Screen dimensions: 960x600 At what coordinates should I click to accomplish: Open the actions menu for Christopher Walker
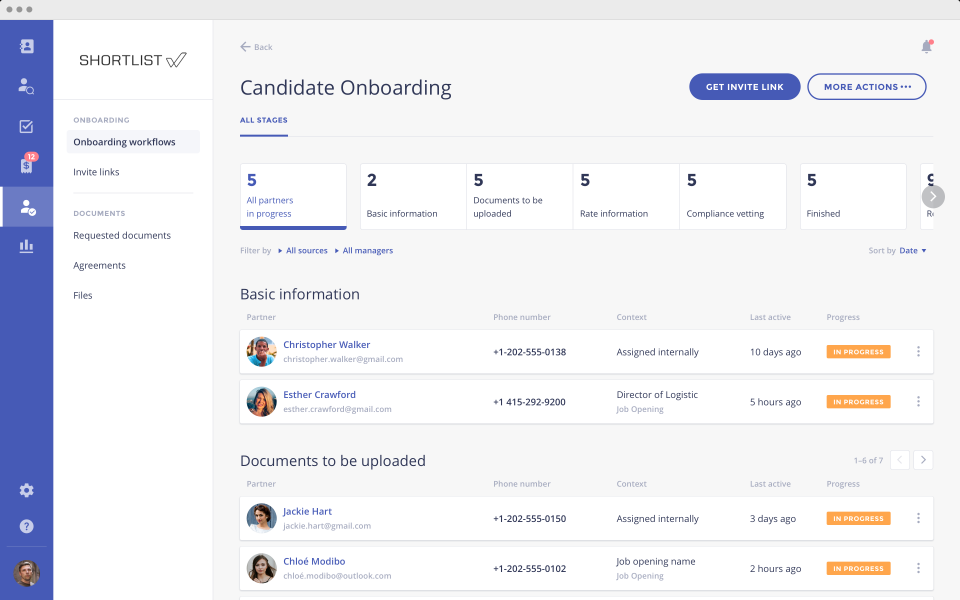click(918, 351)
